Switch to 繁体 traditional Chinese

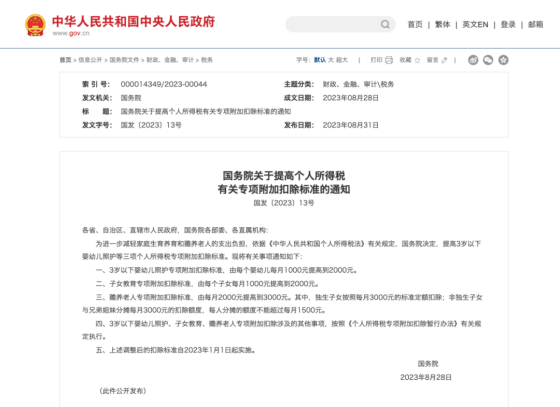[442, 25]
